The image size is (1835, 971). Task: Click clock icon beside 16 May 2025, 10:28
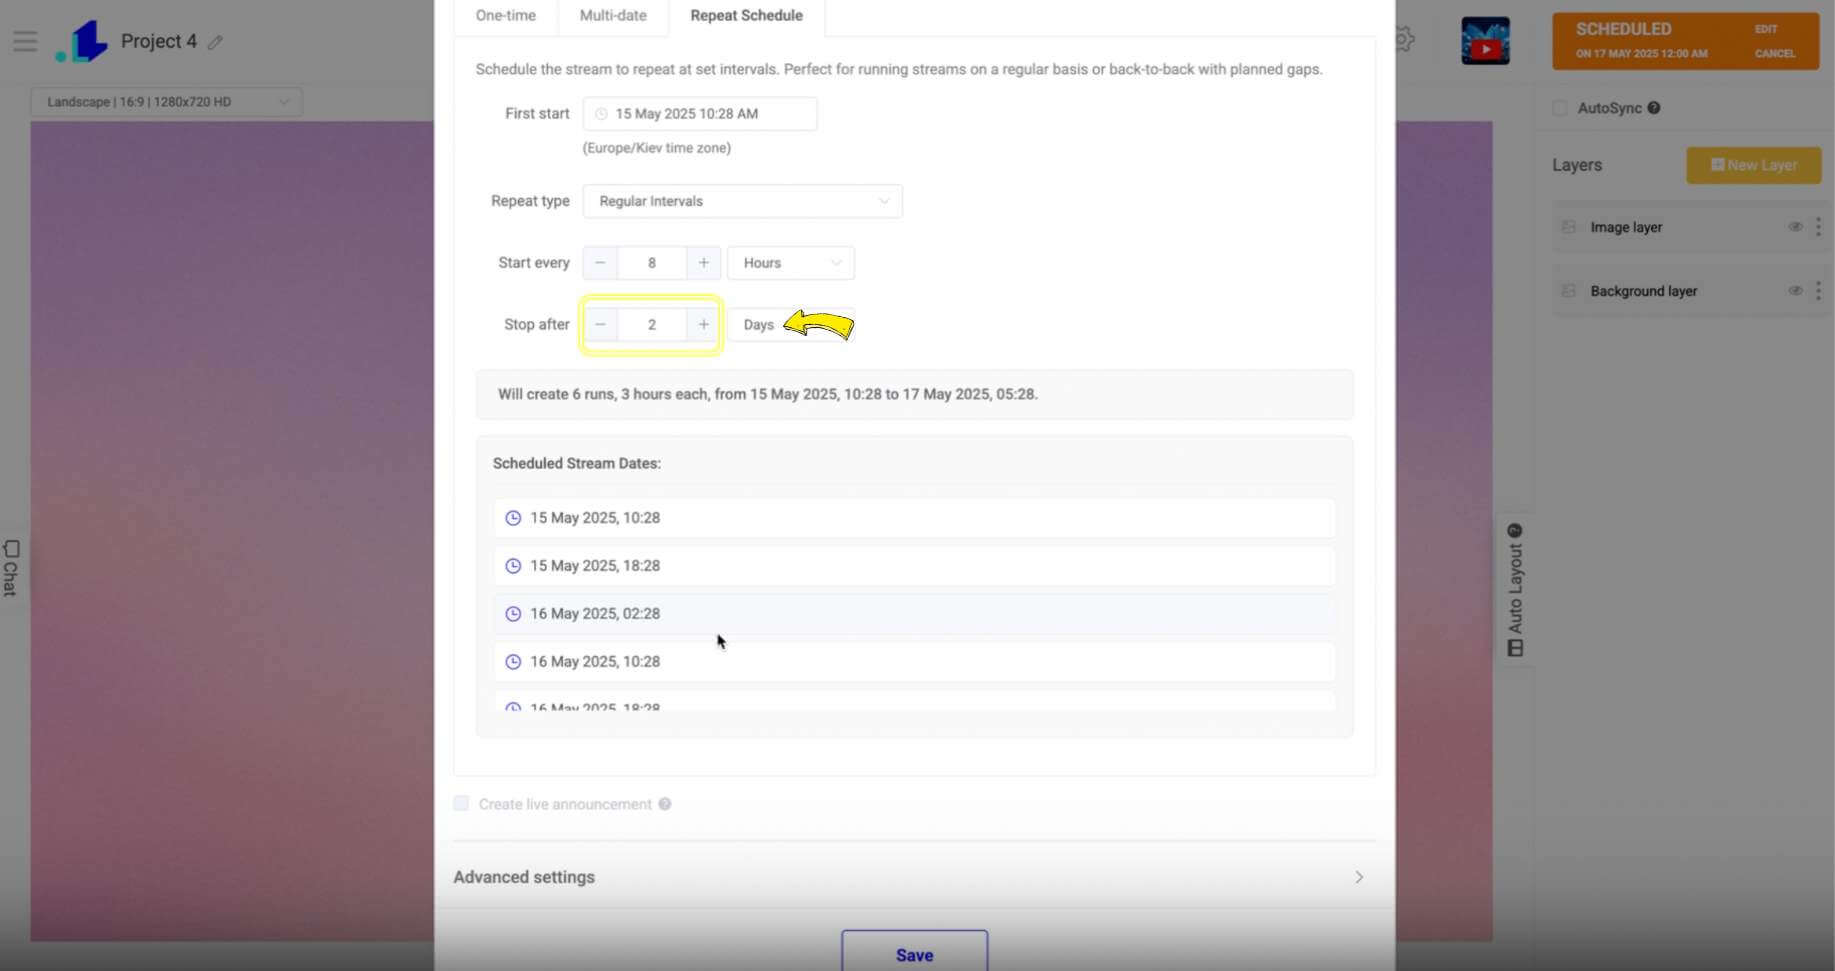tap(513, 662)
